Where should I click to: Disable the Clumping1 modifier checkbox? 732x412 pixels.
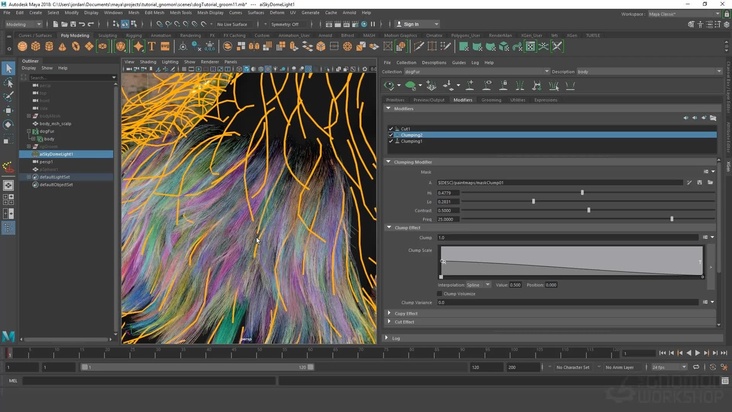click(391, 141)
